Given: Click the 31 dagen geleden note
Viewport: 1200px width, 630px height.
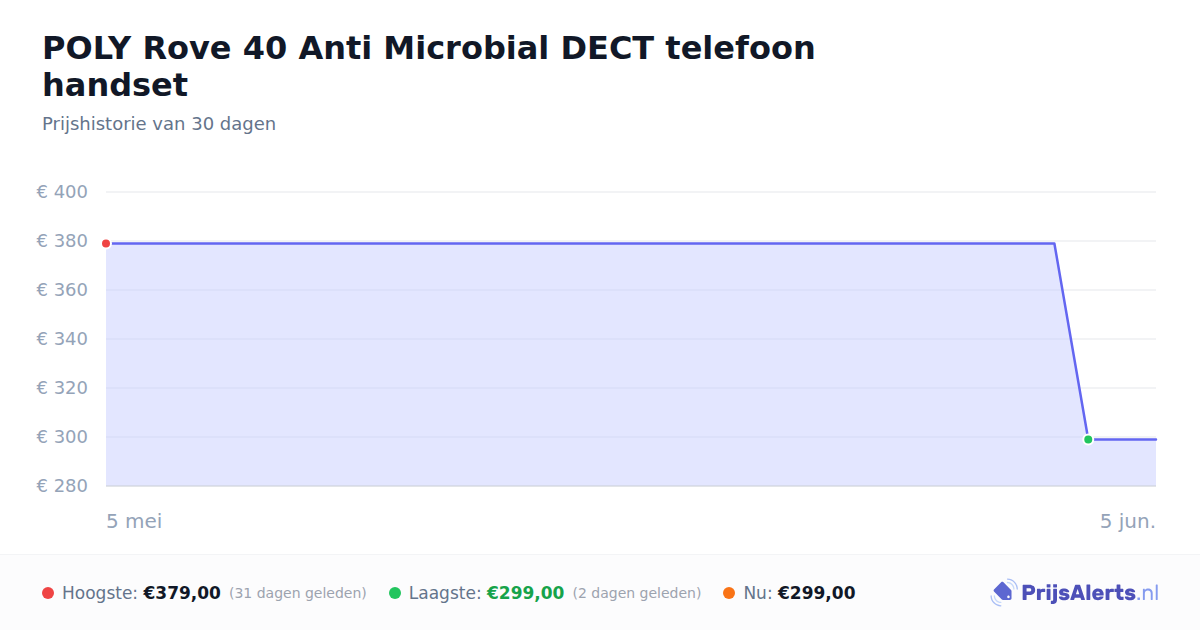Looking at the screenshot, I should tap(298, 593).
